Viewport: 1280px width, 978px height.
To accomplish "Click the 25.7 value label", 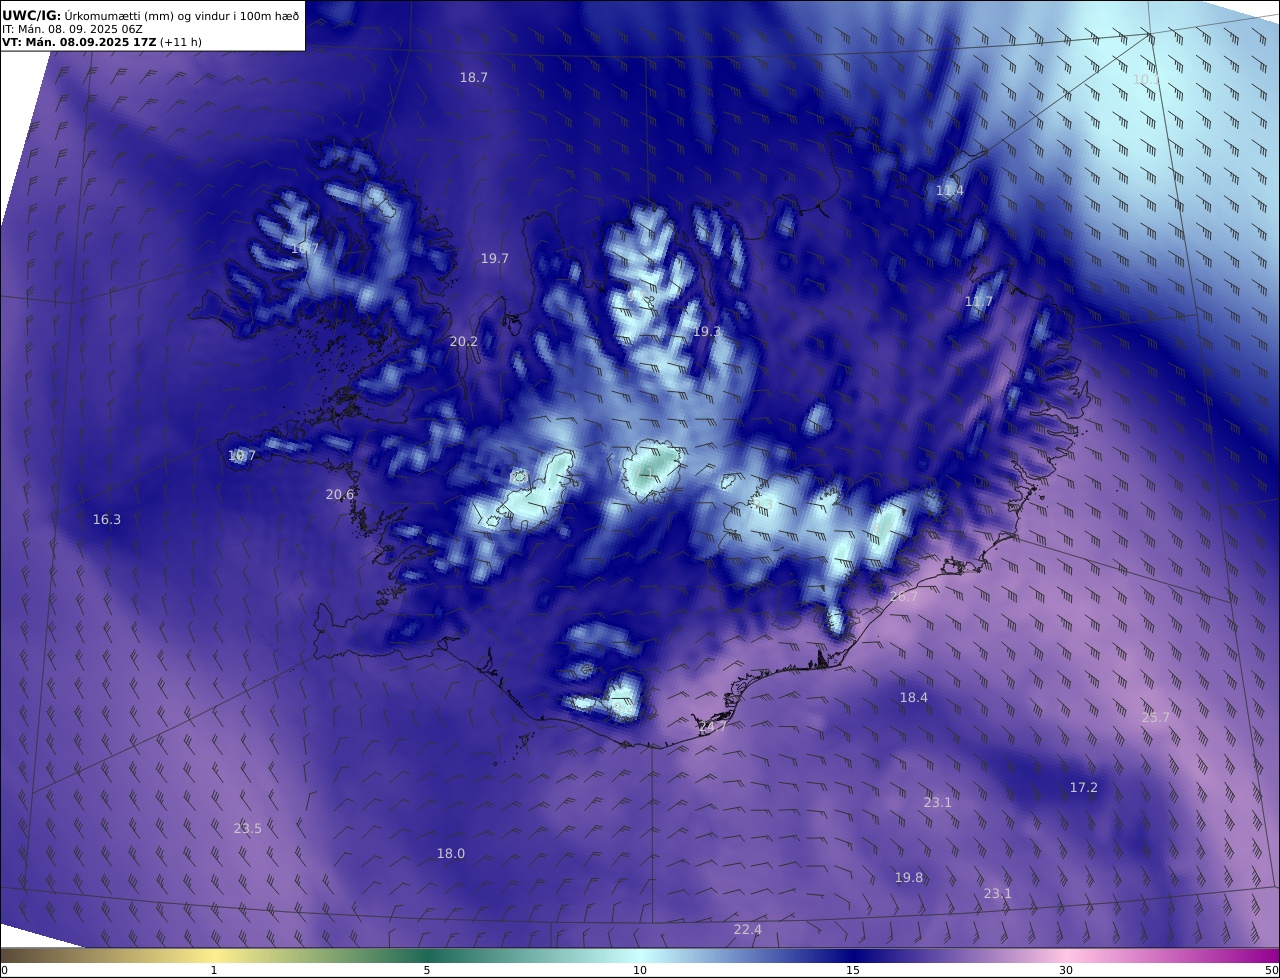I will (x=1156, y=717).
